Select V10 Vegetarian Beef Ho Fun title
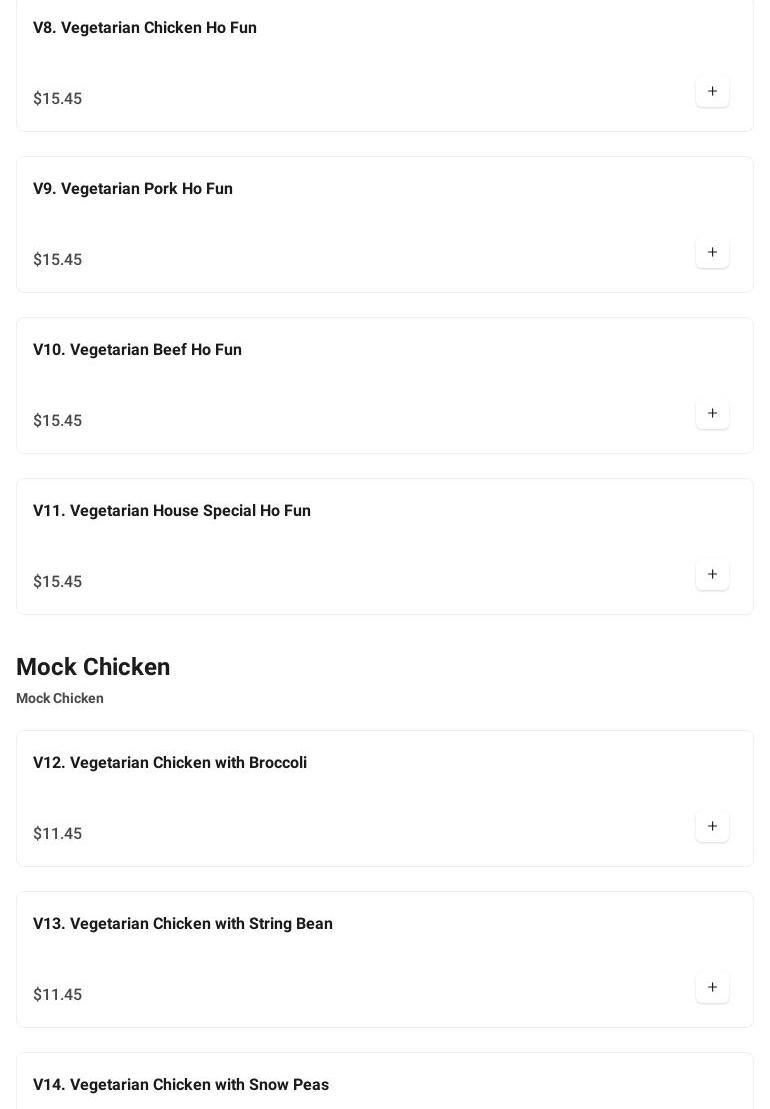Image resolution: width=770 pixels, height=1109 pixels. coord(137,350)
